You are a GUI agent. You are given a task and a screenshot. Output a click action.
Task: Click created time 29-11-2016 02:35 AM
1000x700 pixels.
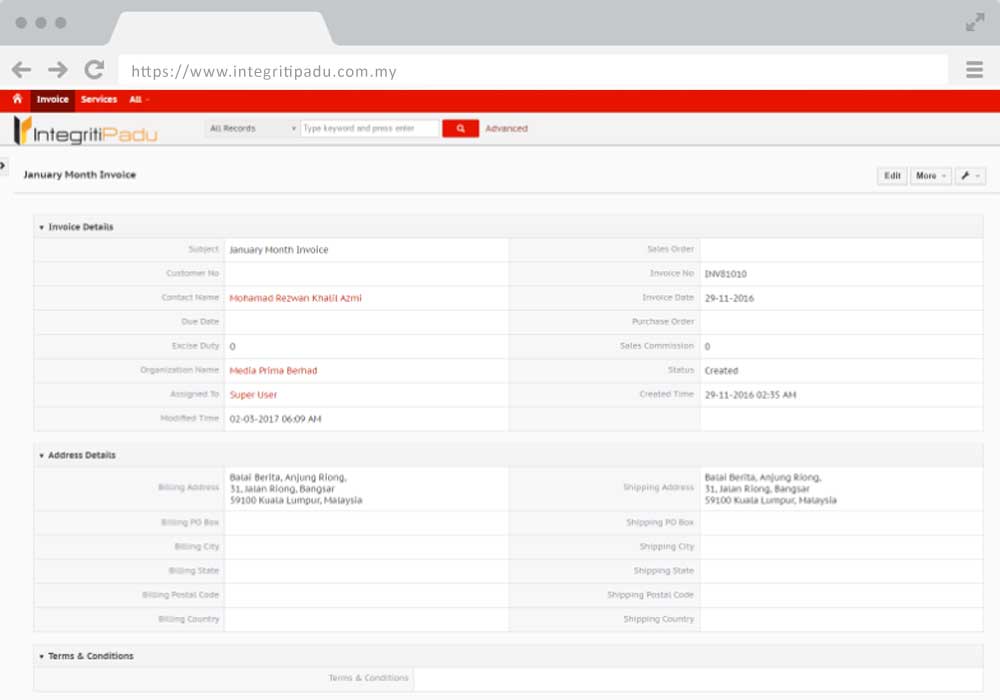pyautogui.click(x=750, y=395)
